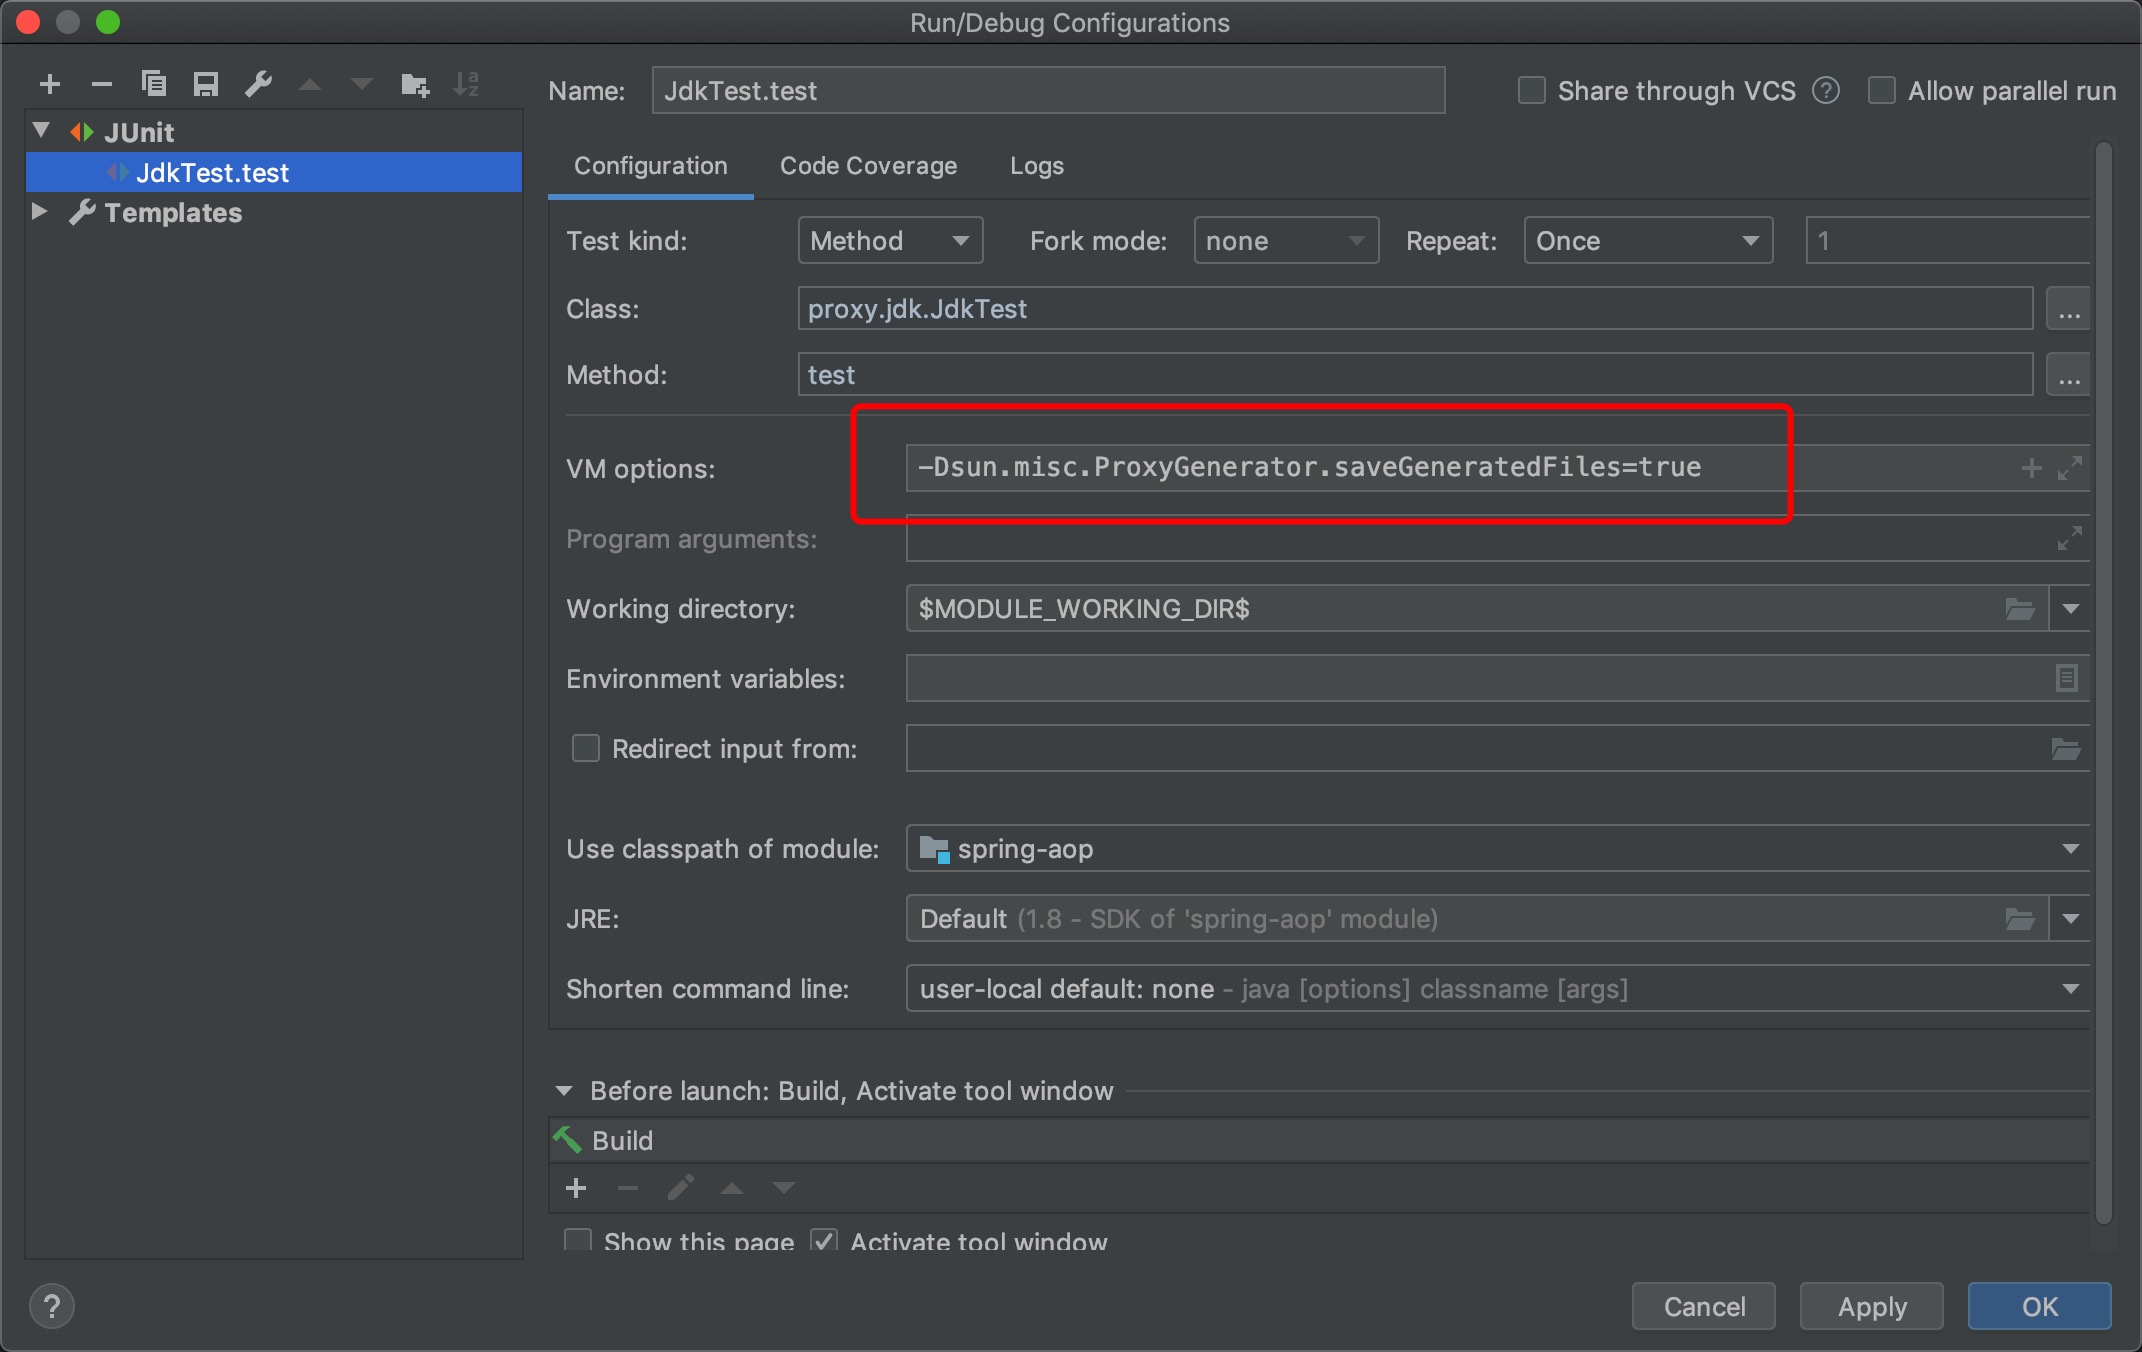Click into the VM options text field
Image resolution: width=2142 pixels, height=1352 pixels.
tap(1400, 468)
